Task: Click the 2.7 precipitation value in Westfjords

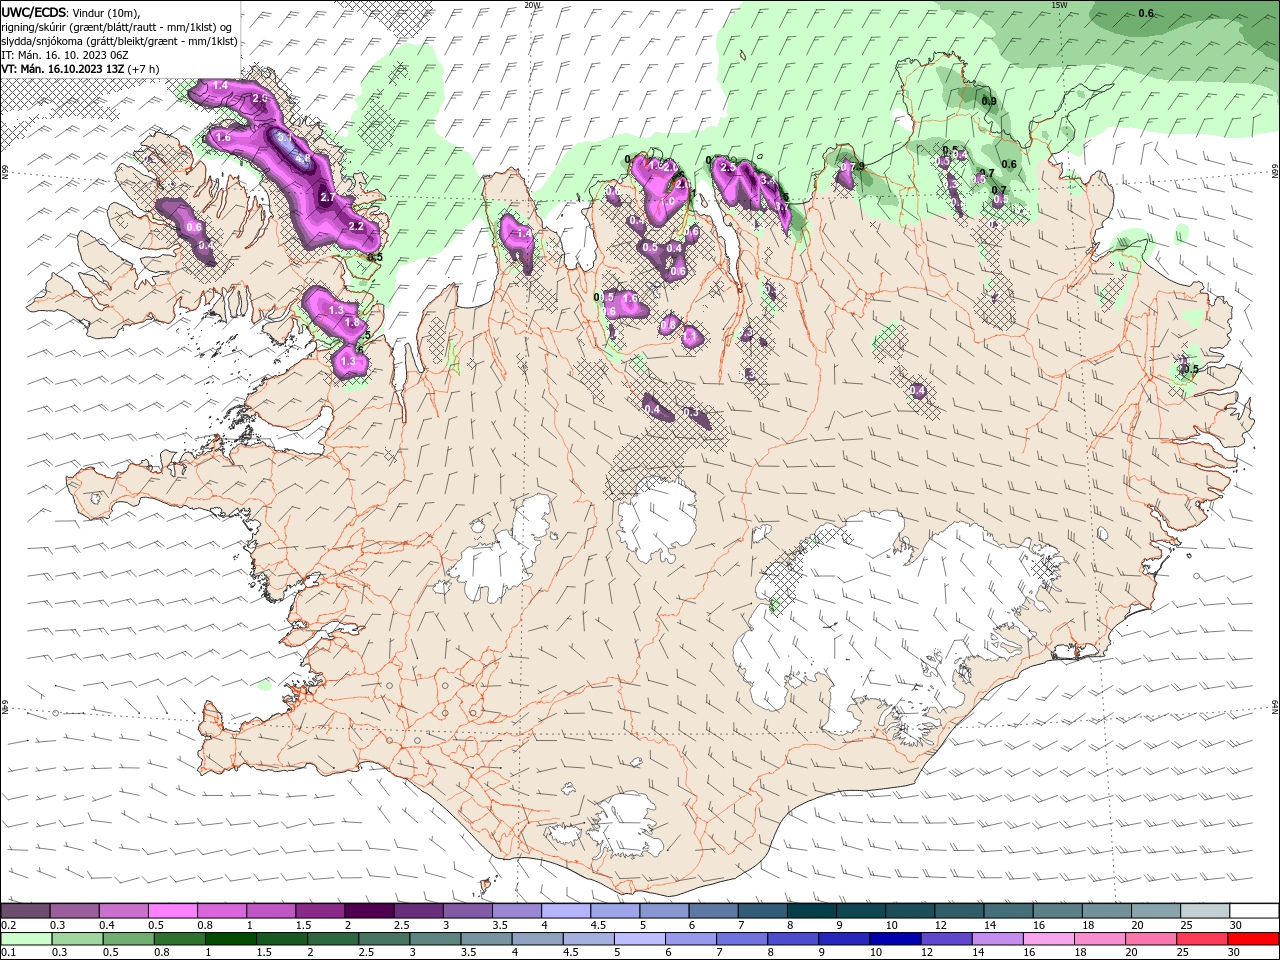Action: [x=327, y=197]
